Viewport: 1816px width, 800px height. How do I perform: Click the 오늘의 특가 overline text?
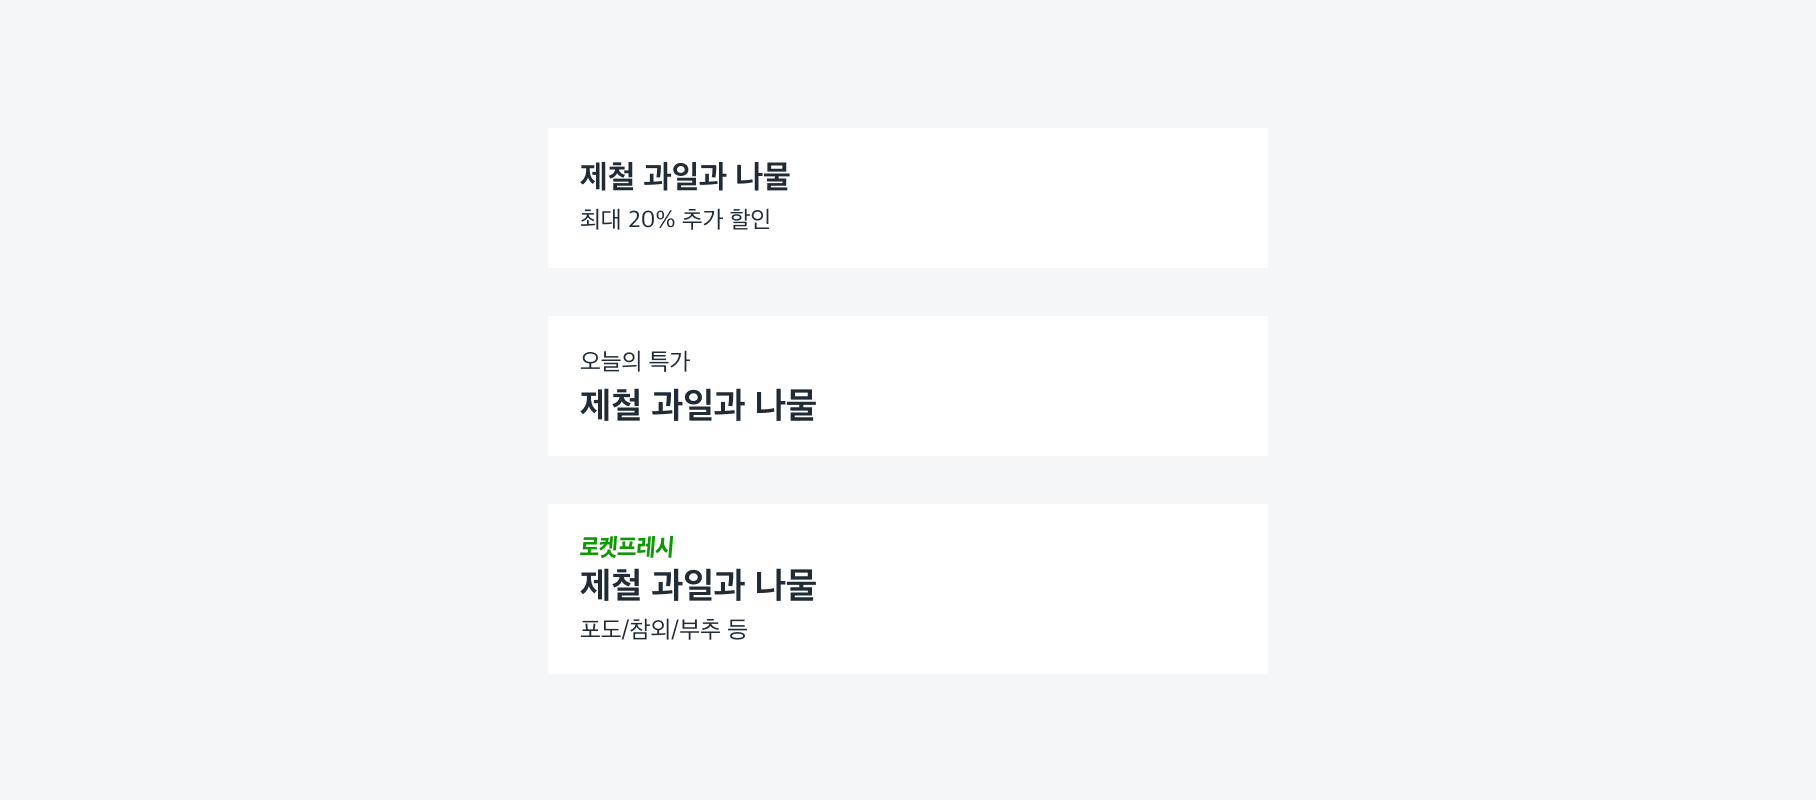coord(635,361)
